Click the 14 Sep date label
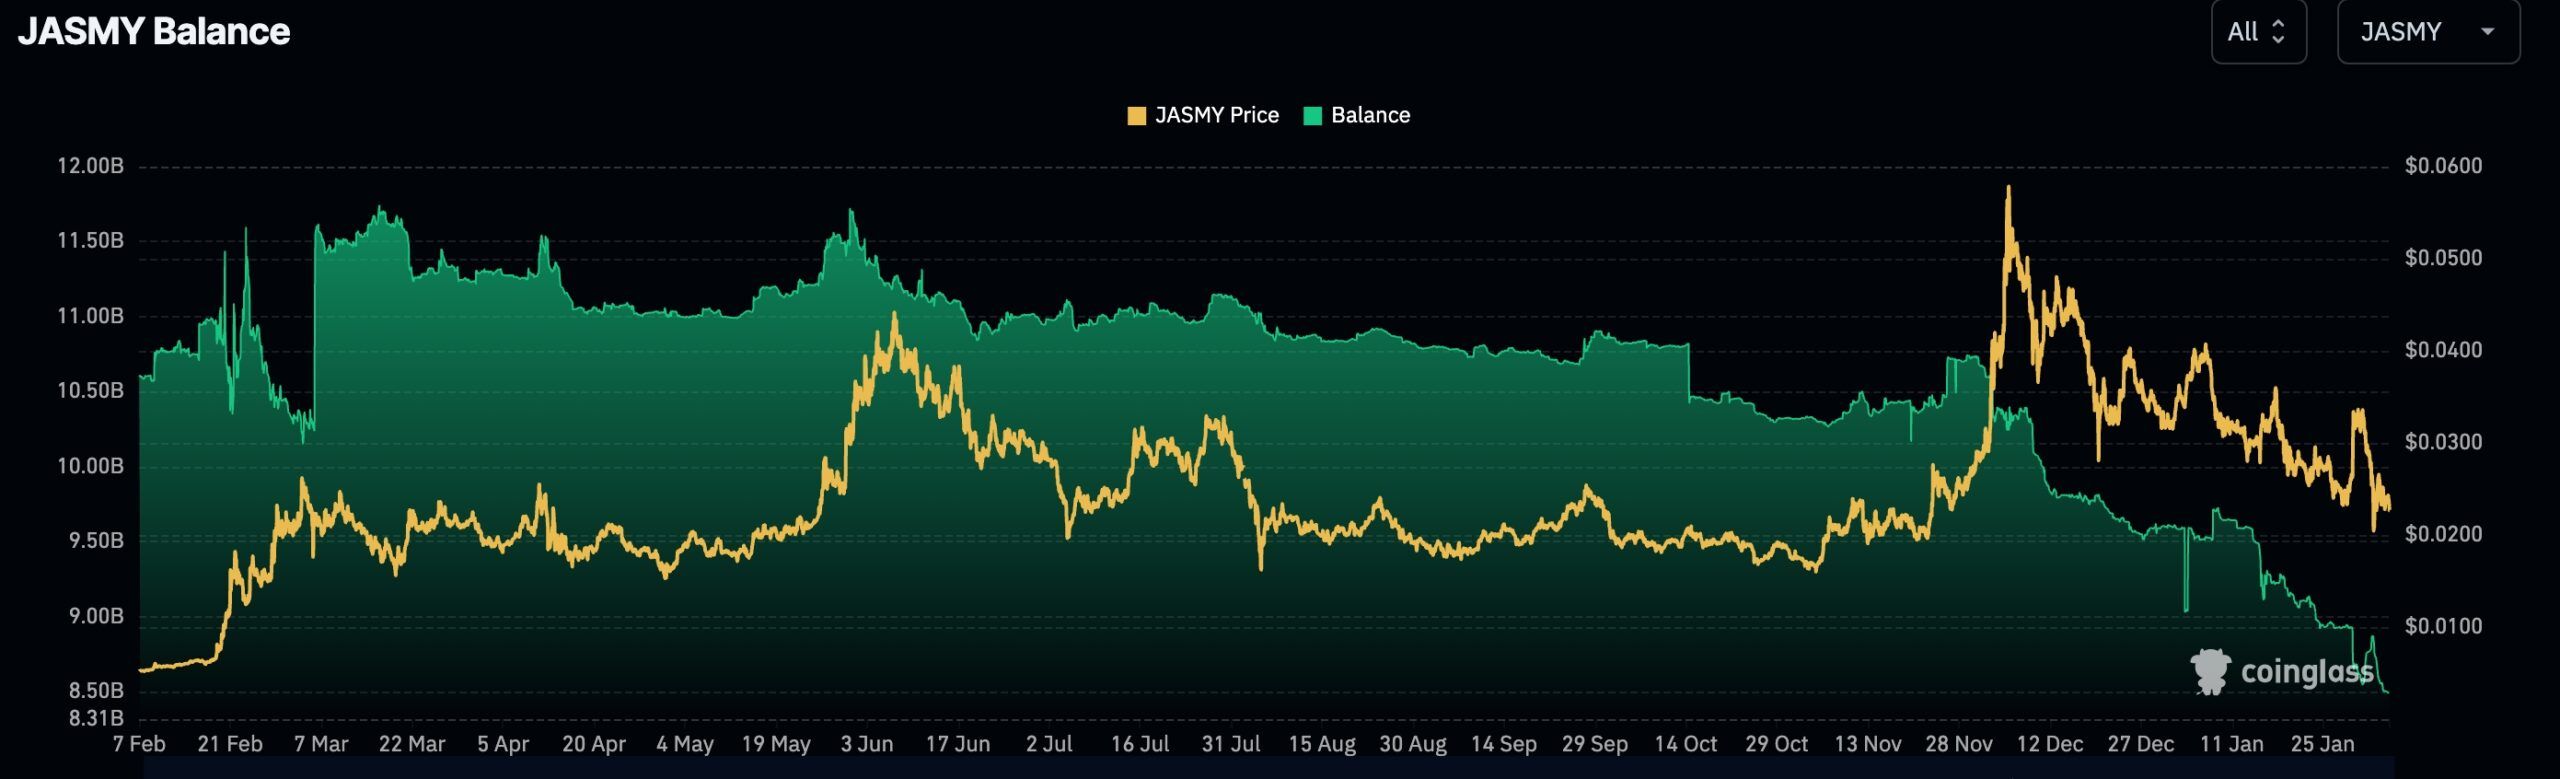The height and width of the screenshot is (779, 2560). [x=1504, y=744]
